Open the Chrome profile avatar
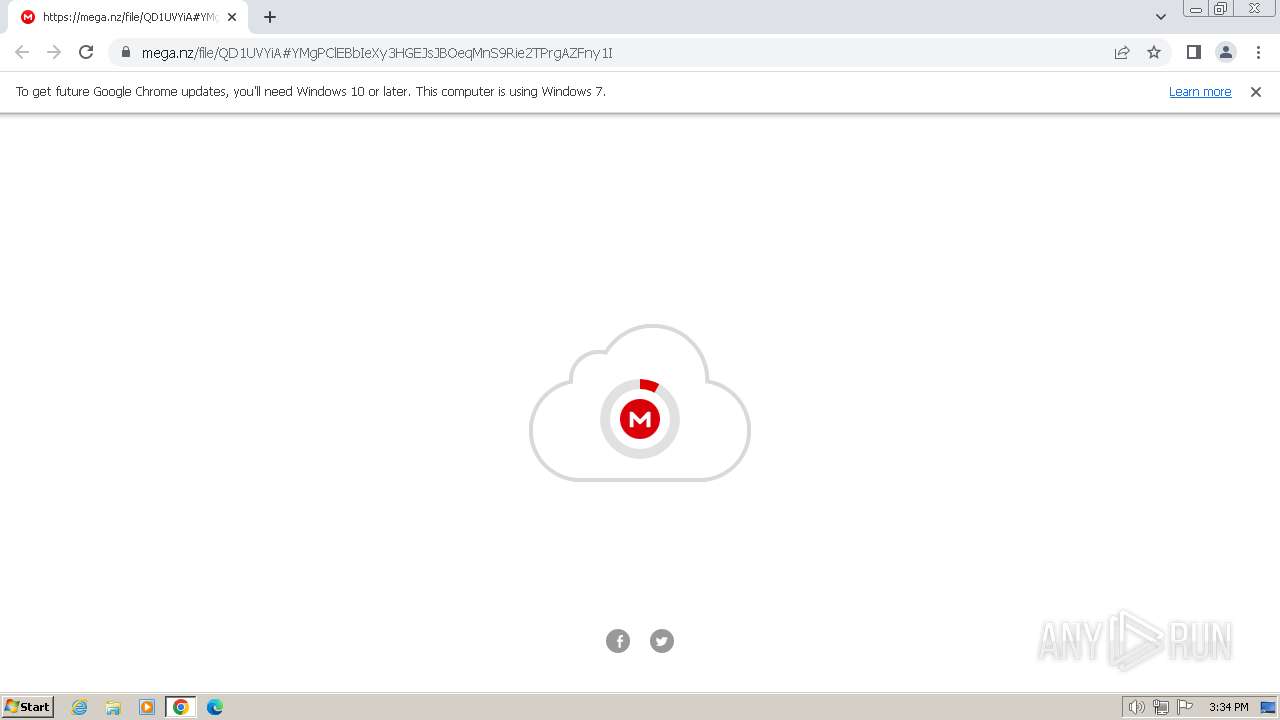 click(x=1226, y=52)
